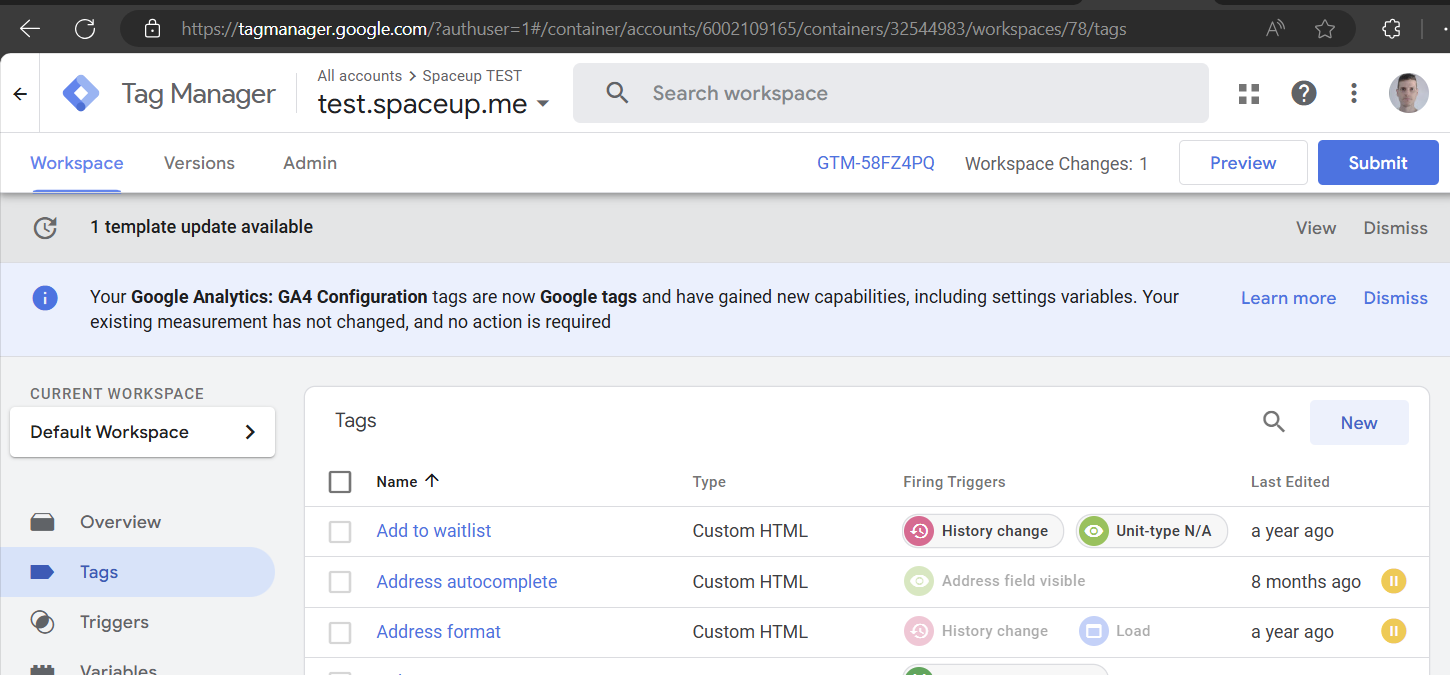Dismiss the Google tags notice

pos(1395,298)
